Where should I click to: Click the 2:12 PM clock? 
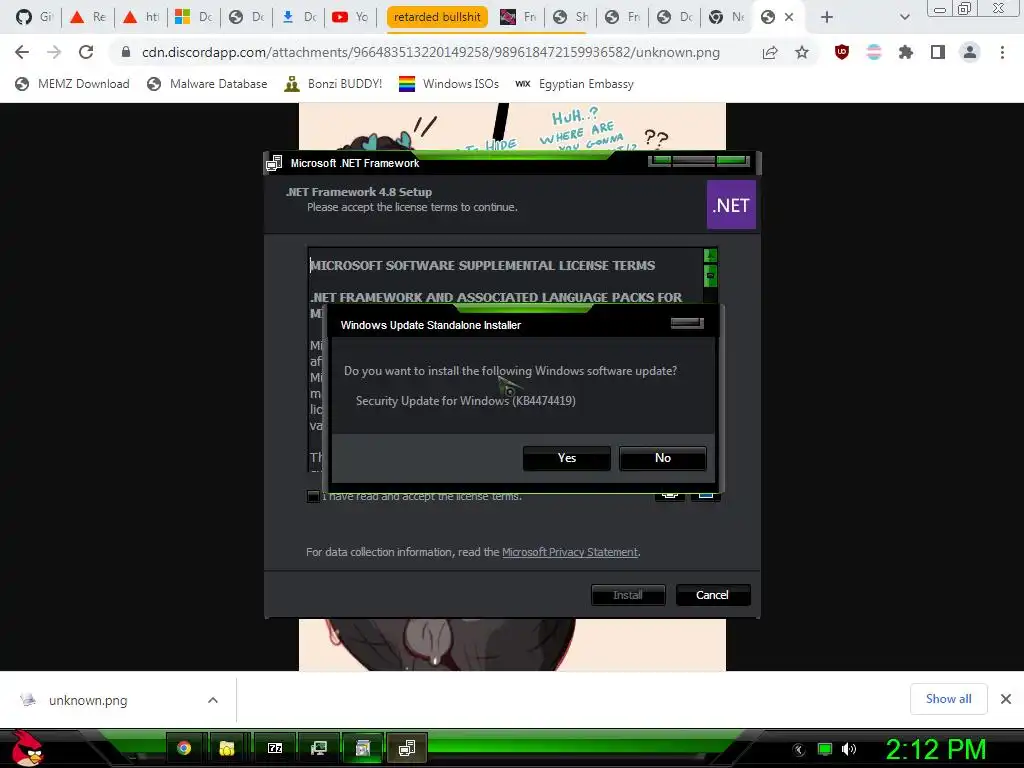coord(936,749)
